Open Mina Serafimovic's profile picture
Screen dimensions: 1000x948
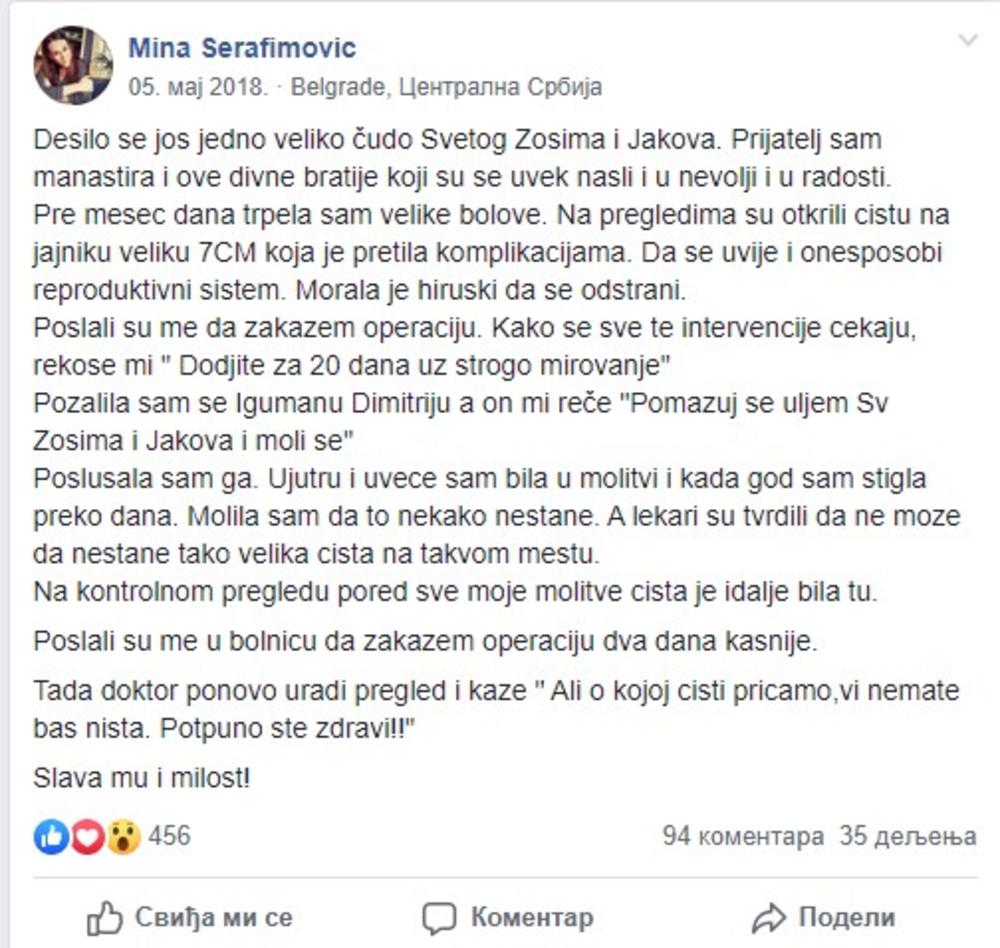(x=73, y=65)
